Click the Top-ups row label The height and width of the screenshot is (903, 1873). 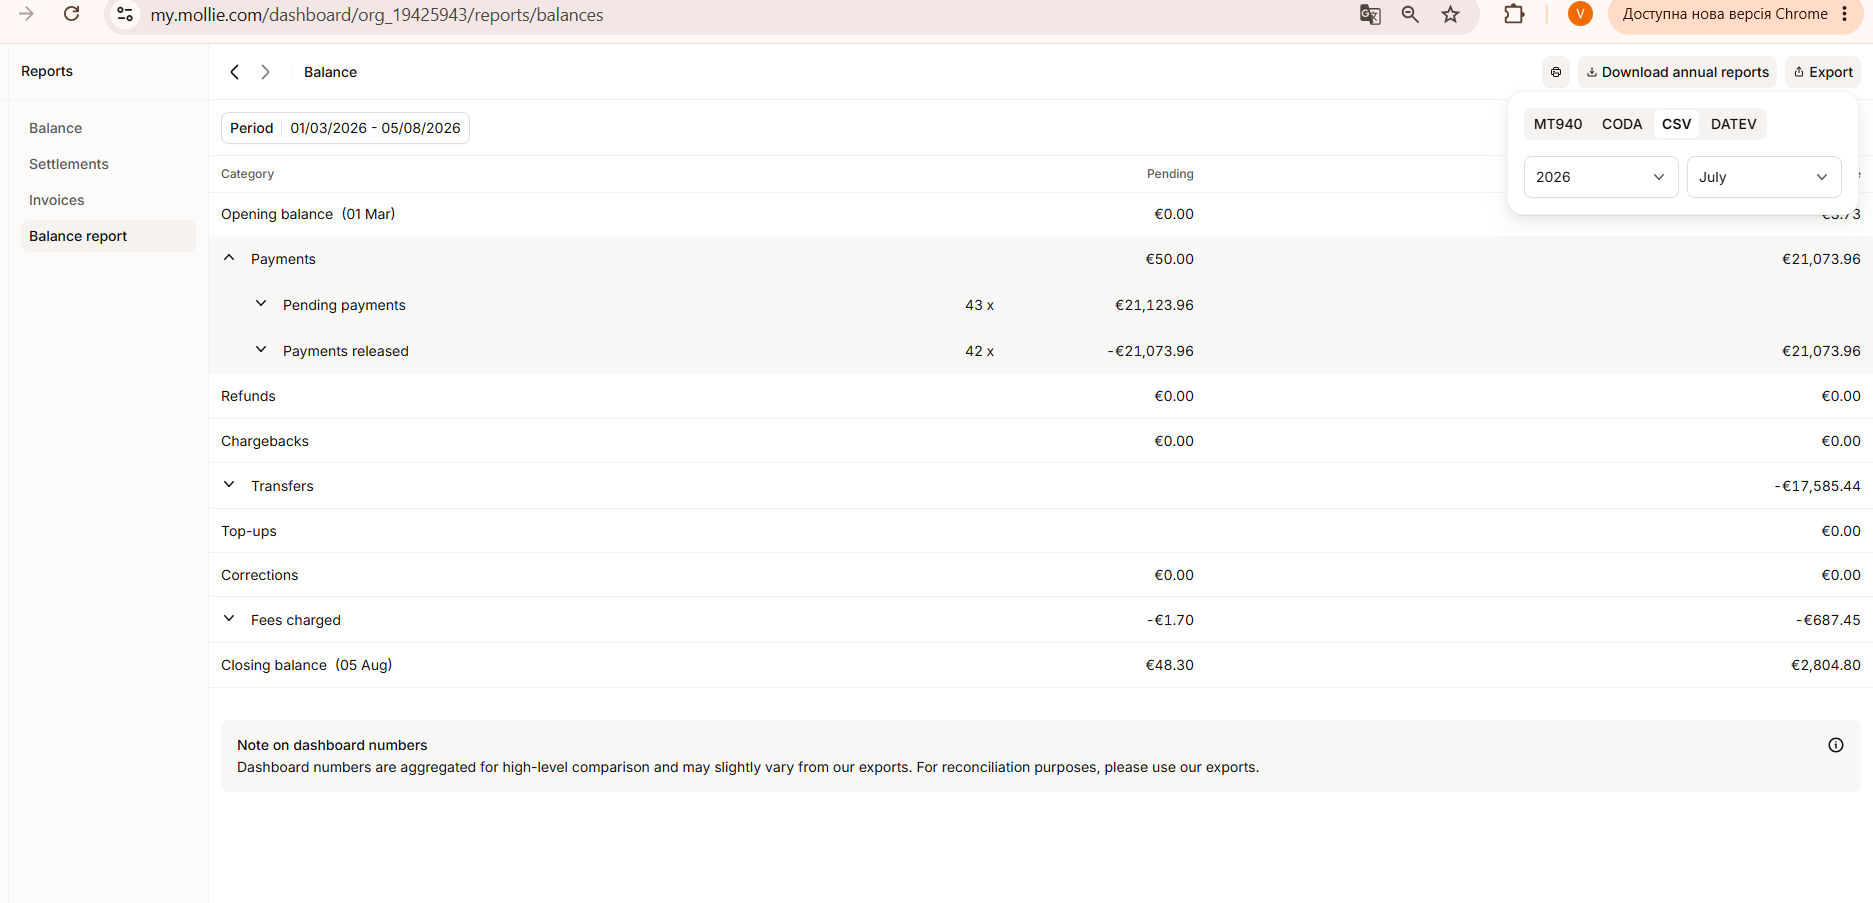click(249, 531)
